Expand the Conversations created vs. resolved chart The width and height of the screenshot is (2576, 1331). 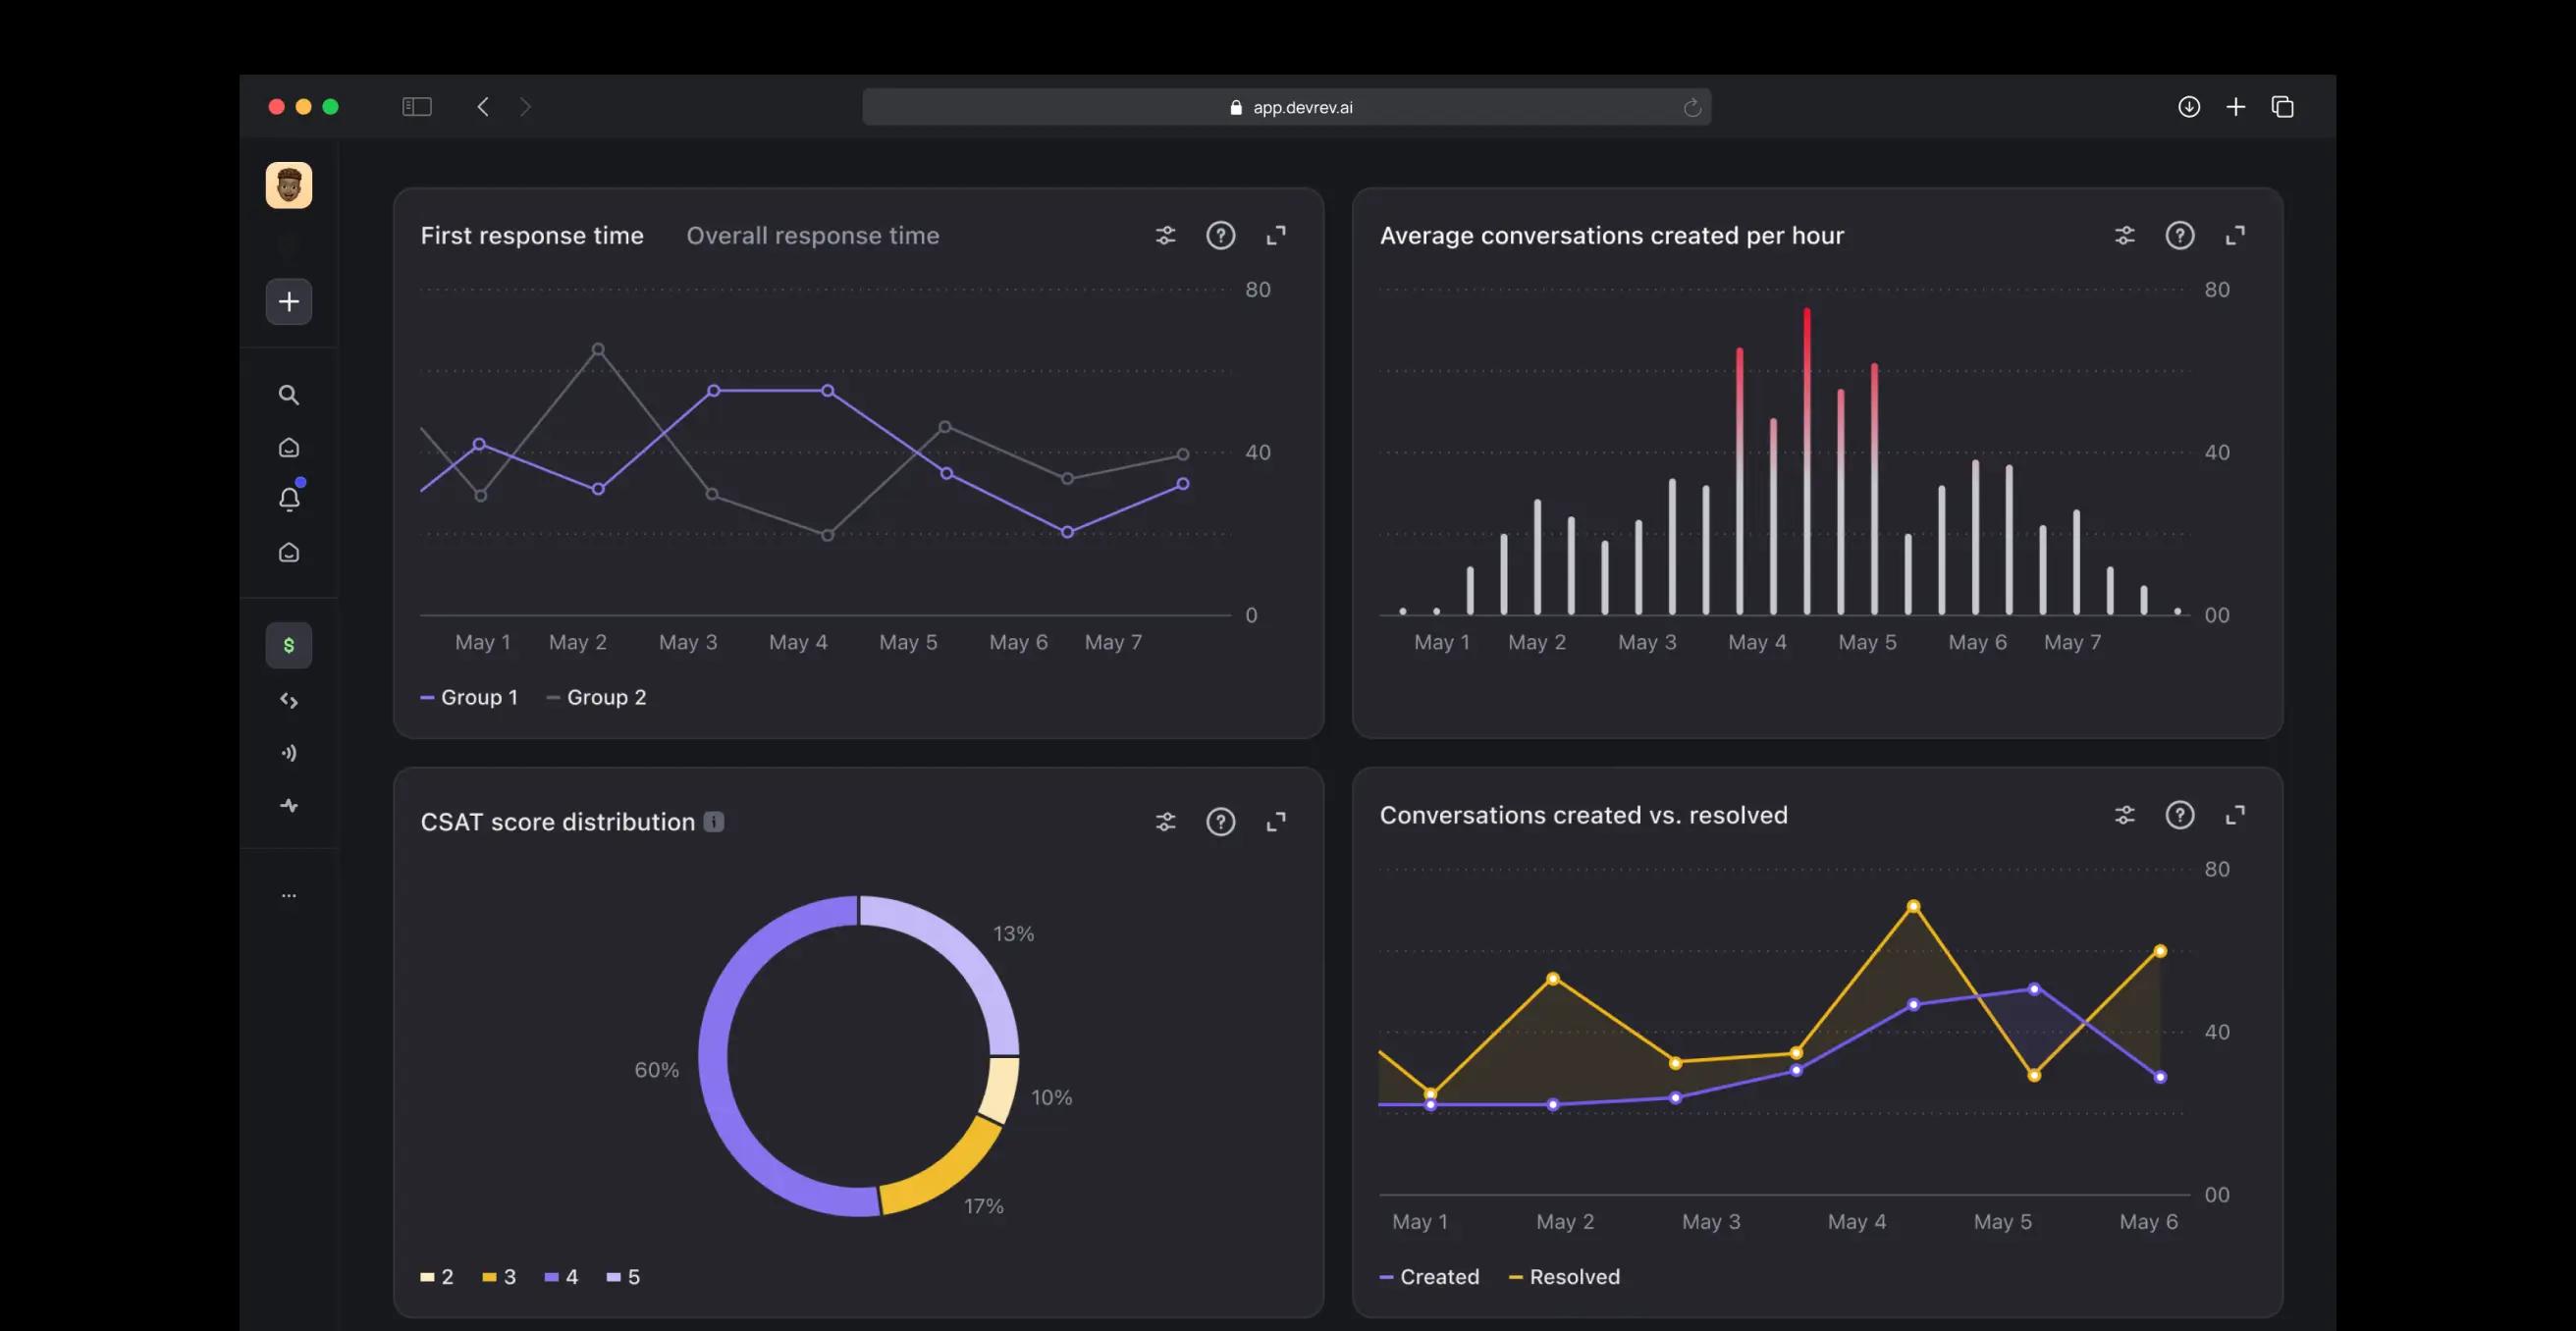coord(2235,815)
